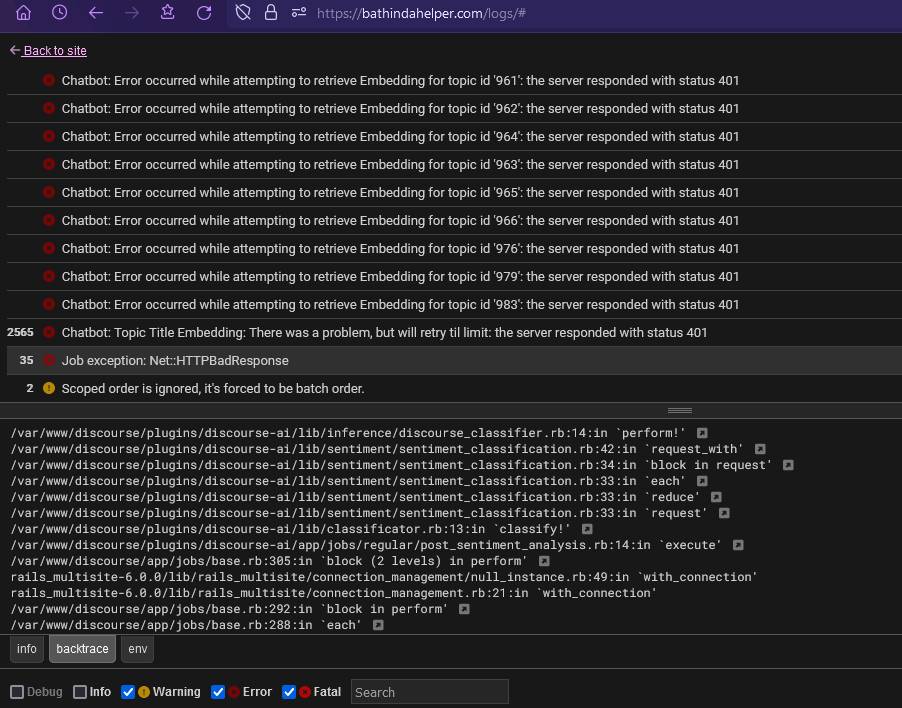Select log message for topic id '979'
902x708 pixels.
[400, 277]
